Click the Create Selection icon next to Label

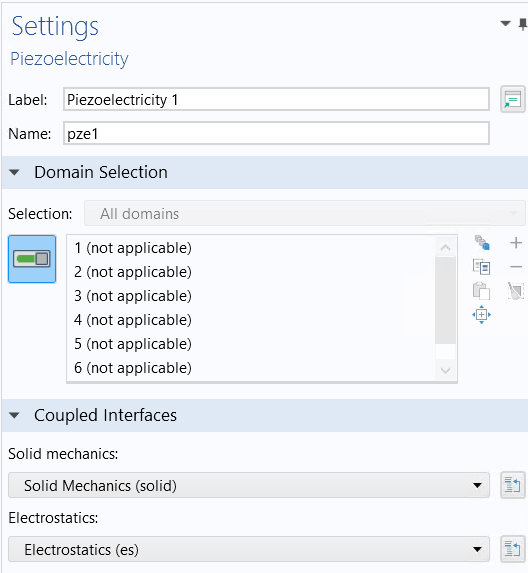513,99
